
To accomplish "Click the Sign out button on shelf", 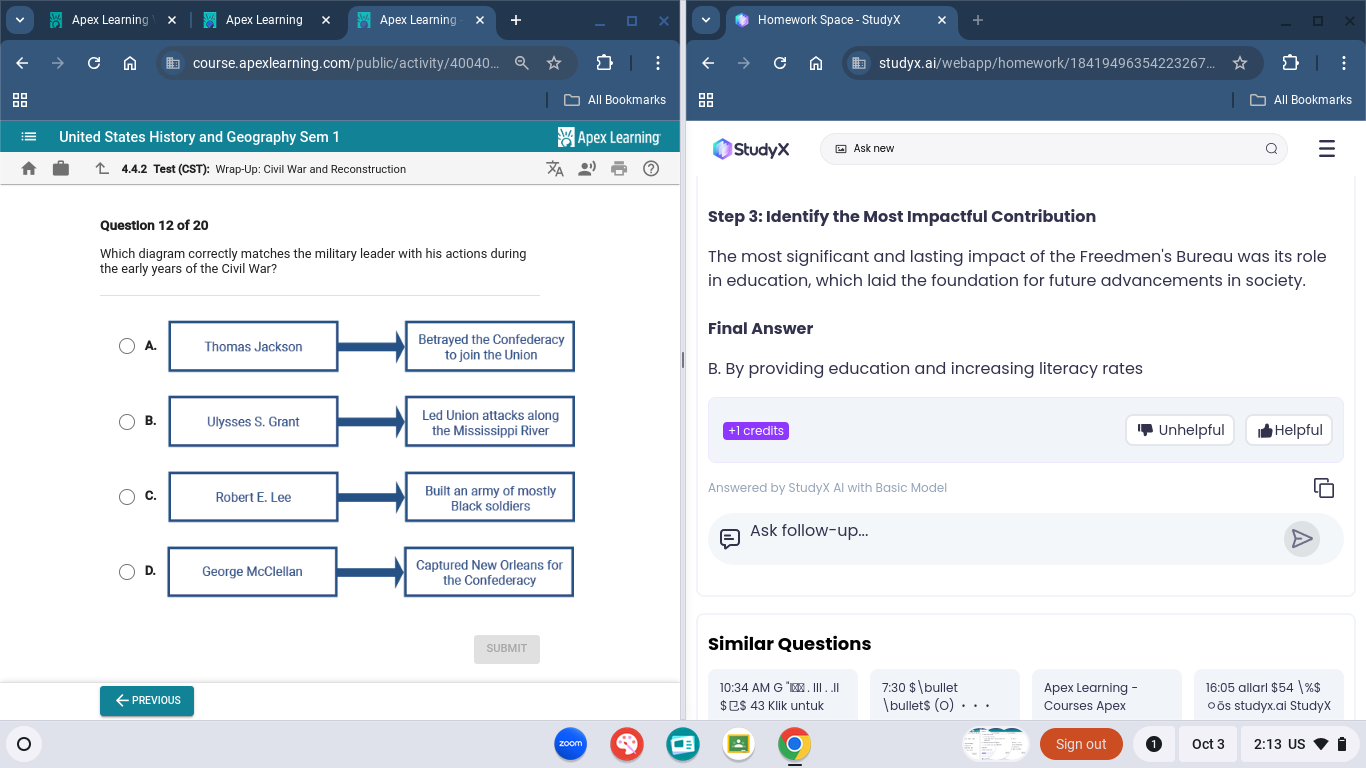I will click(x=1081, y=744).
